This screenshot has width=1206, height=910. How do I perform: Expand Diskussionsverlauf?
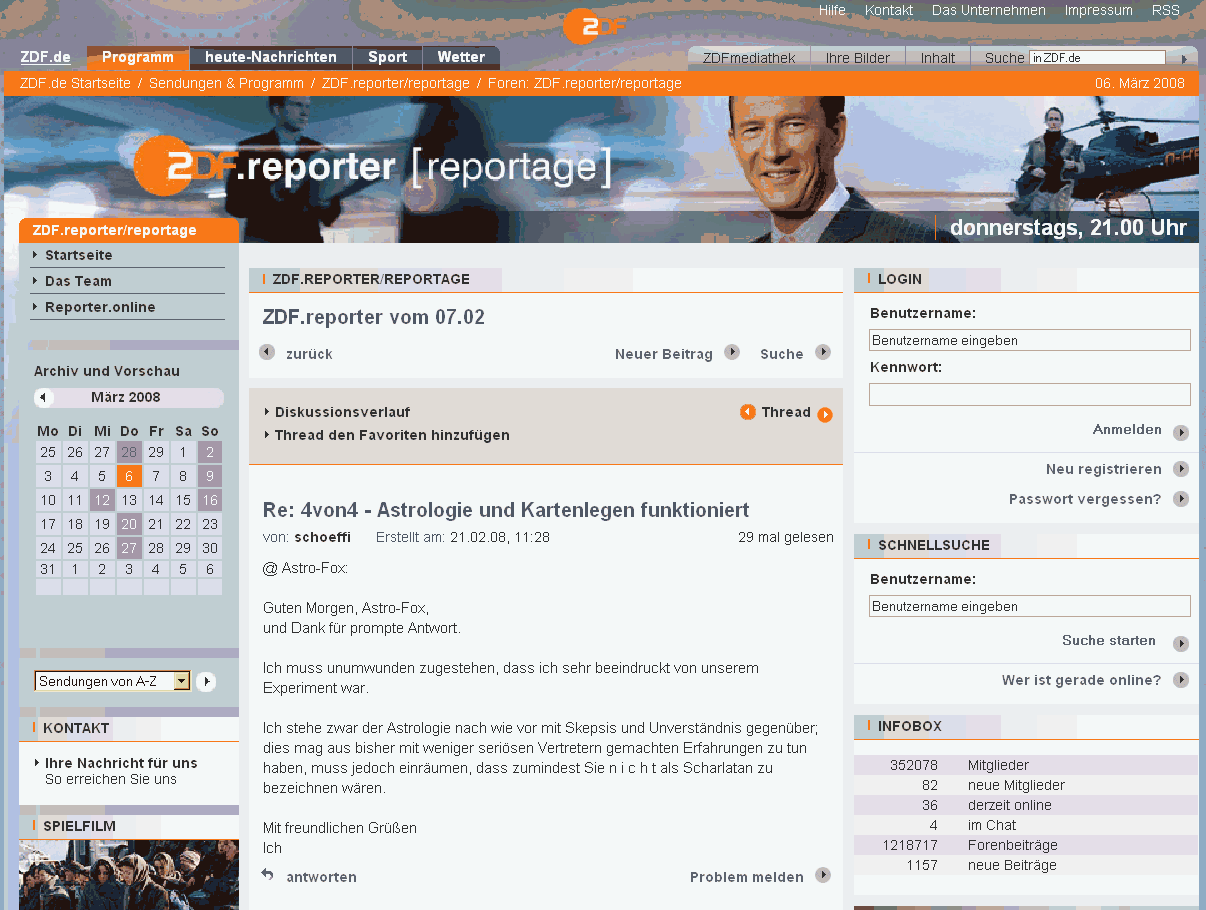point(342,412)
